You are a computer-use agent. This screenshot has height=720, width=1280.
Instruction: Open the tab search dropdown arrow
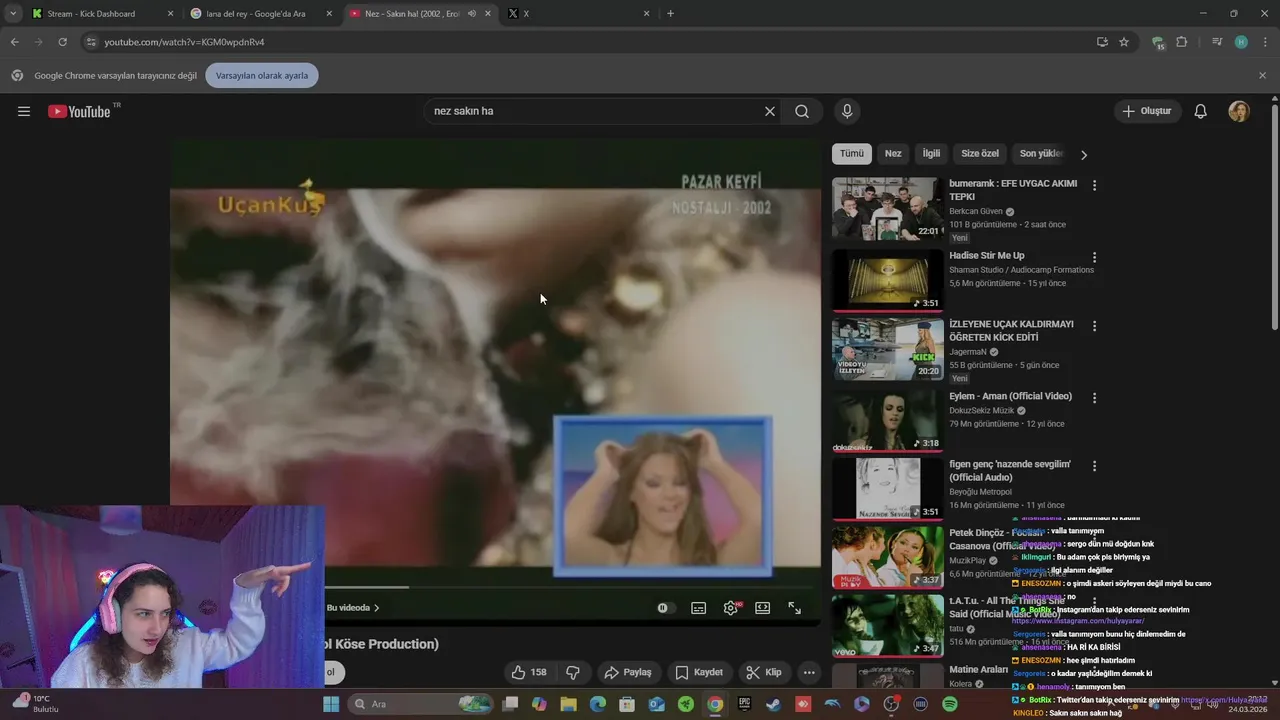pyautogui.click(x=12, y=13)
